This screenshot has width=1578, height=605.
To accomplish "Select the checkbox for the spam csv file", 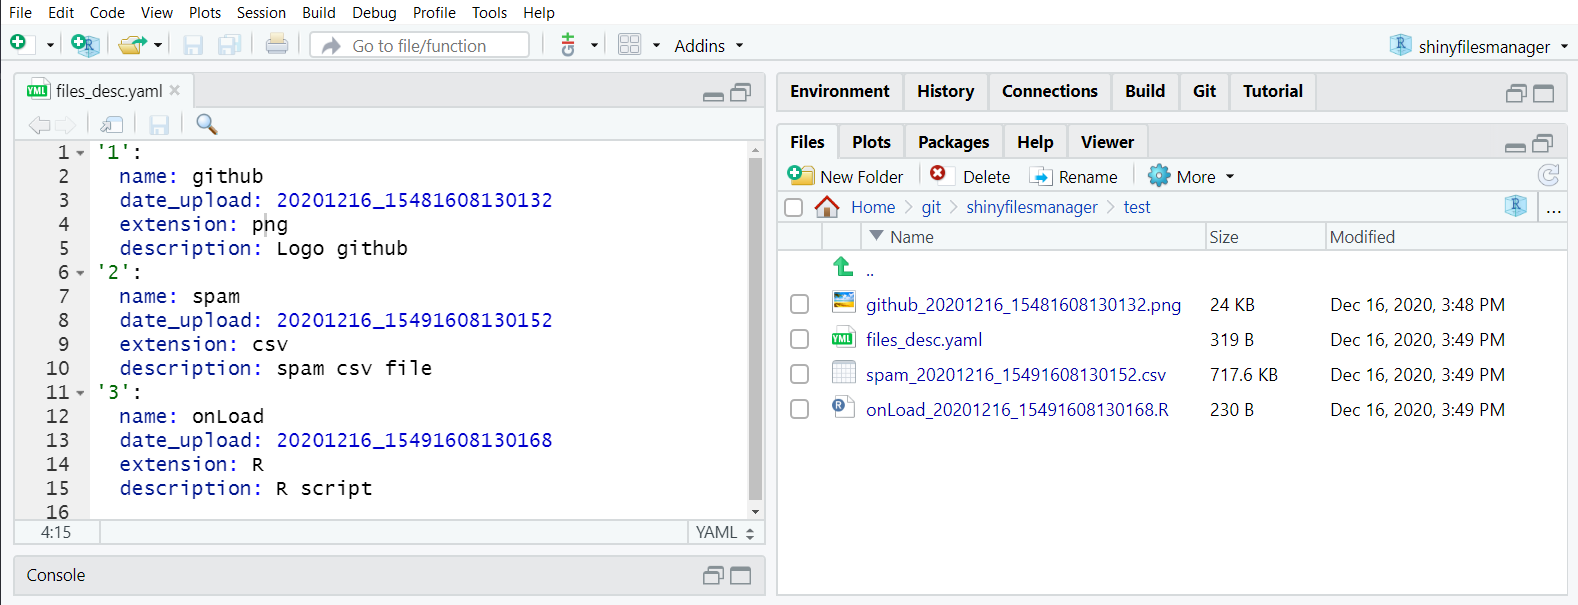I will 799,375.
